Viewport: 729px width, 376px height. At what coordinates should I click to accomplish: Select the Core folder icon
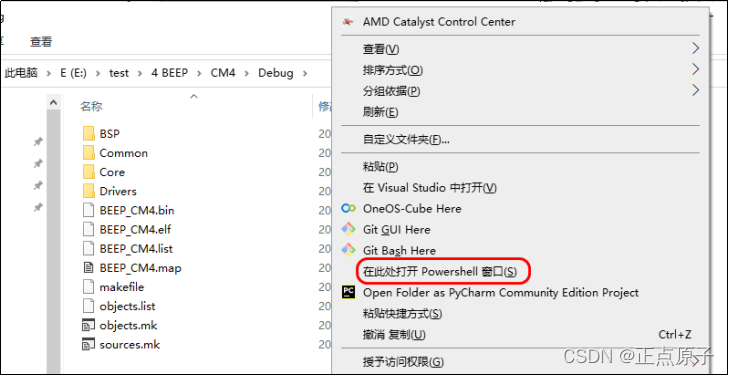tap(89, 172)
